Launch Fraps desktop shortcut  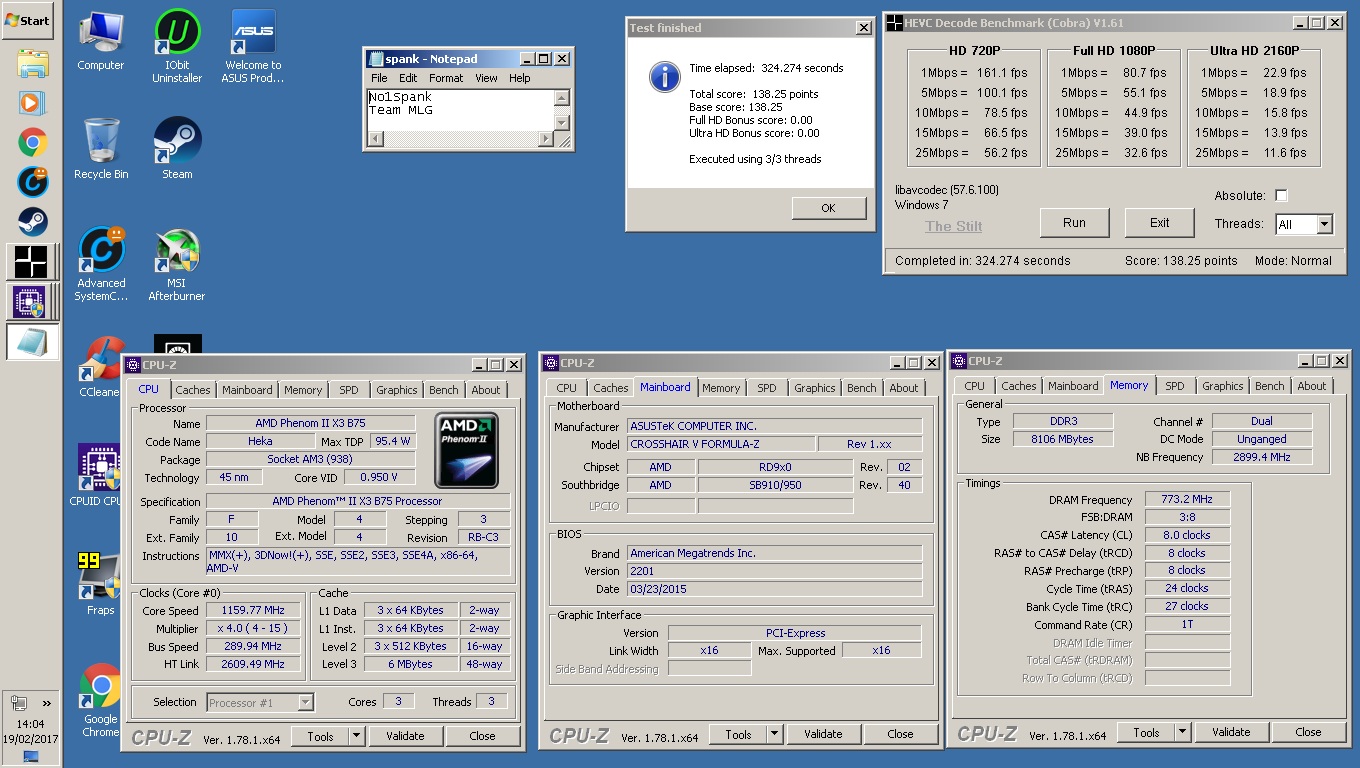tap(100, 583)
